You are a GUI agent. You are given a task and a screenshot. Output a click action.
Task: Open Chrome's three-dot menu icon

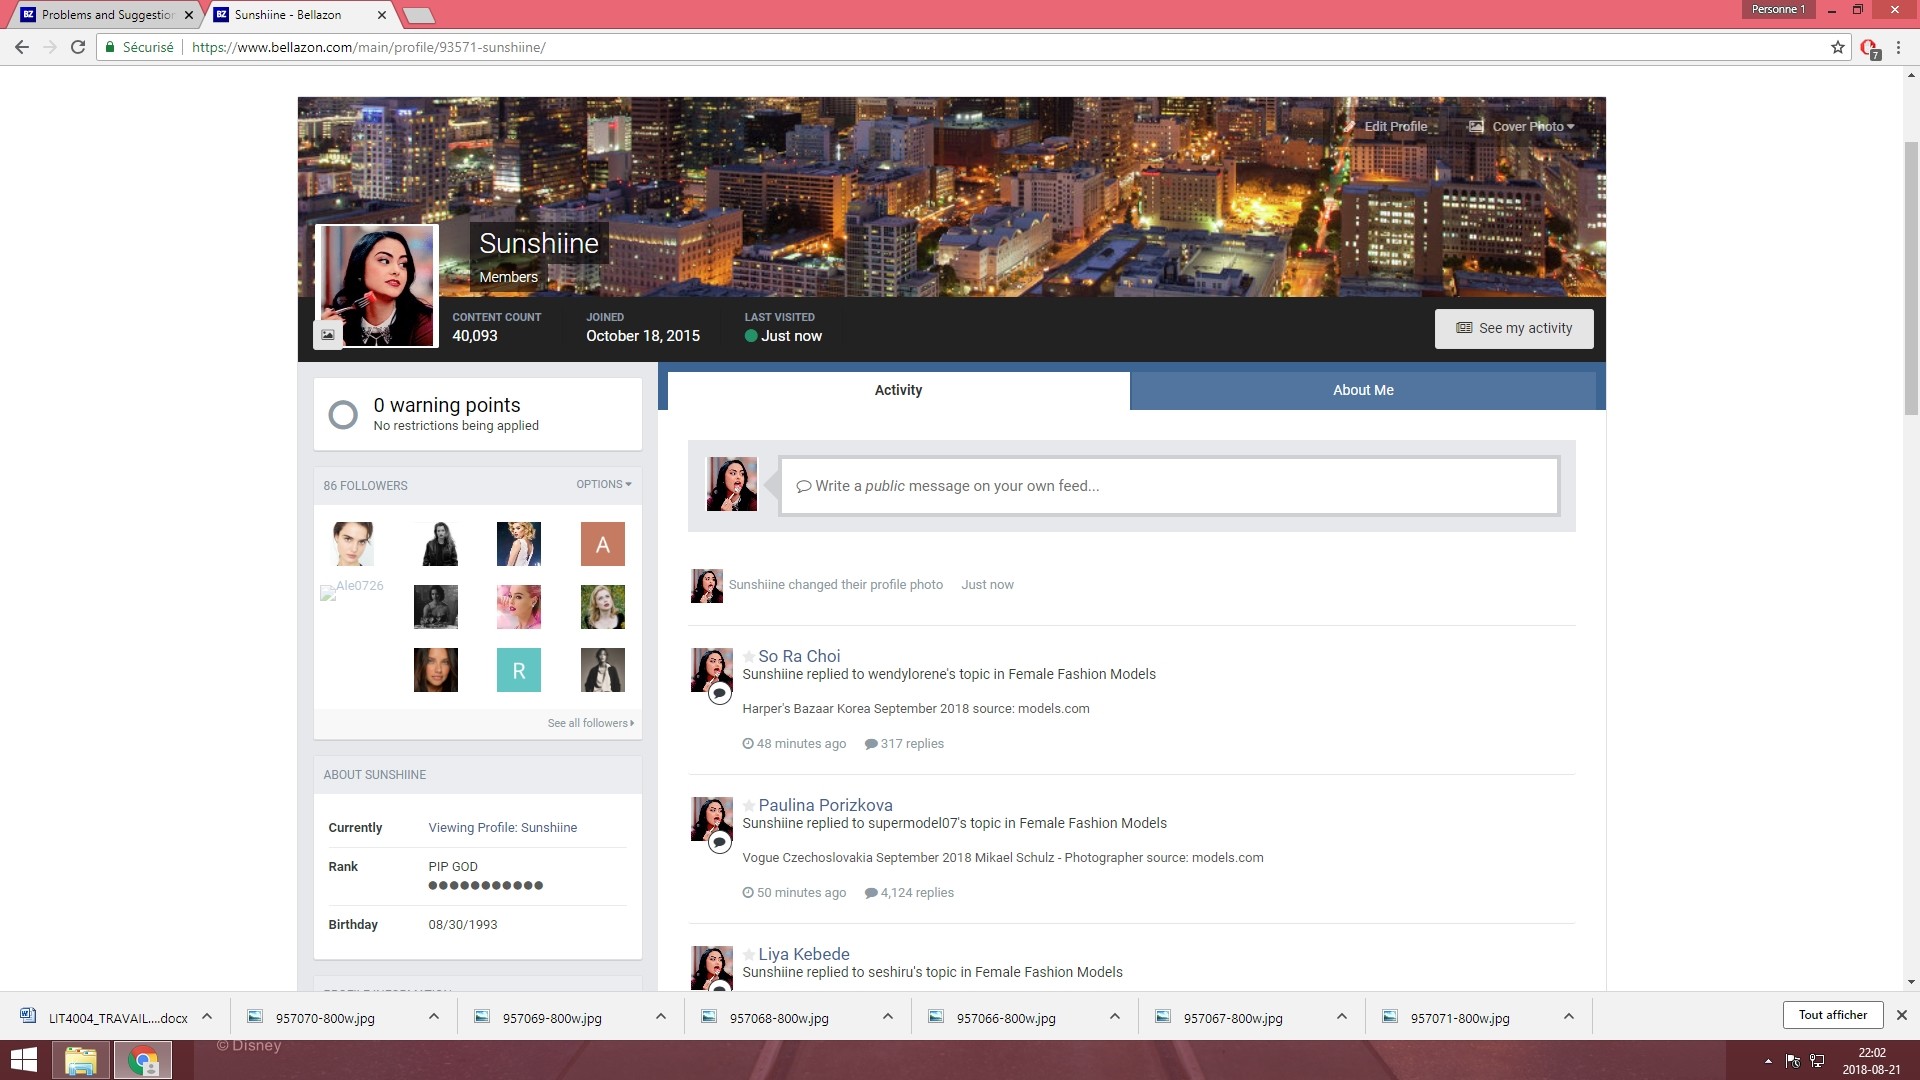(x=1898, y=47)
